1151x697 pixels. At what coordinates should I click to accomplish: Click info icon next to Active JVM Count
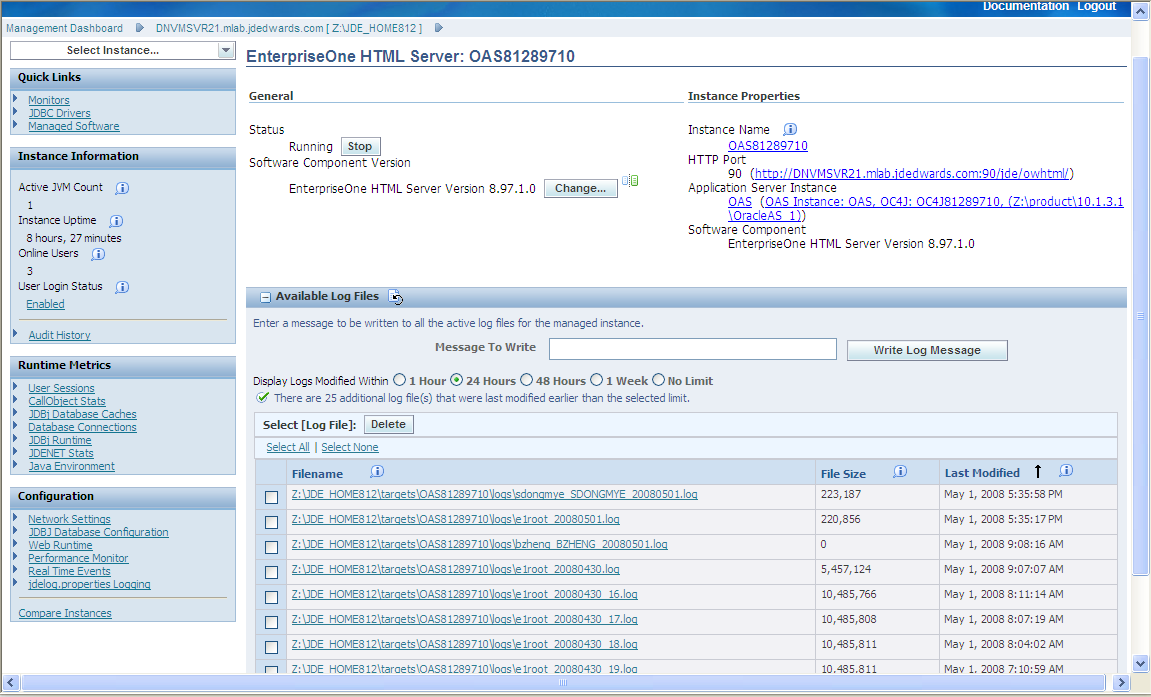(122, 188)
